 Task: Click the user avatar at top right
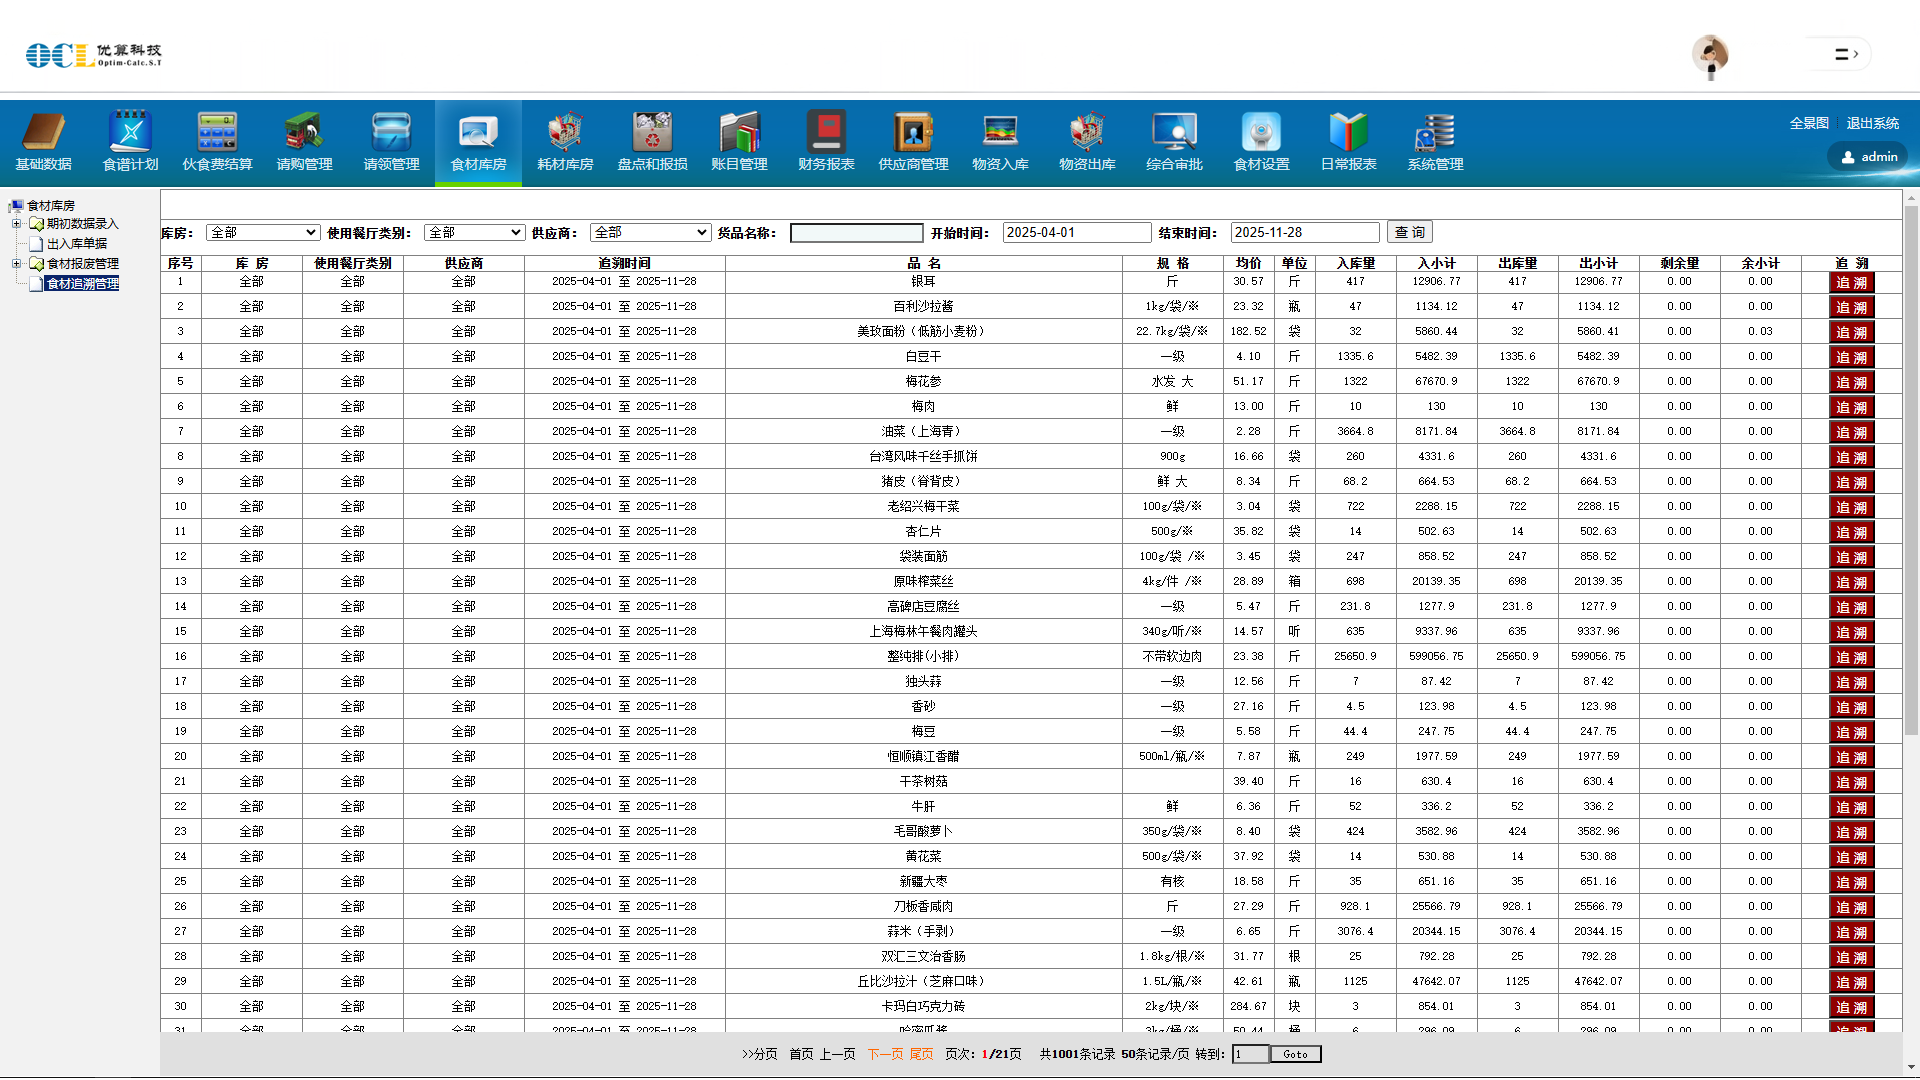(x=1710, y=54)
